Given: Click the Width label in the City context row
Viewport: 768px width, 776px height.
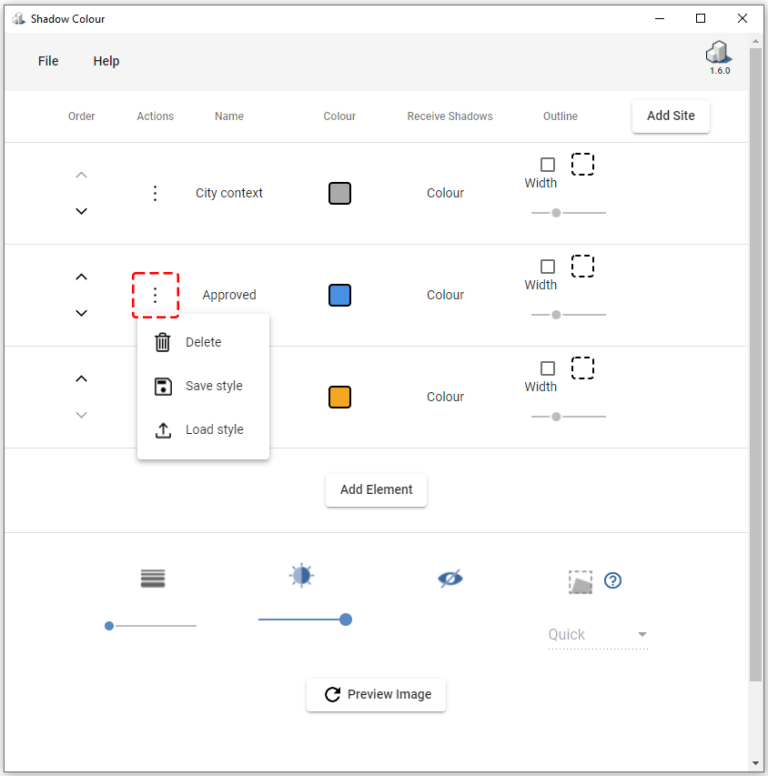Looking at the screenshot, I should 540,183.
